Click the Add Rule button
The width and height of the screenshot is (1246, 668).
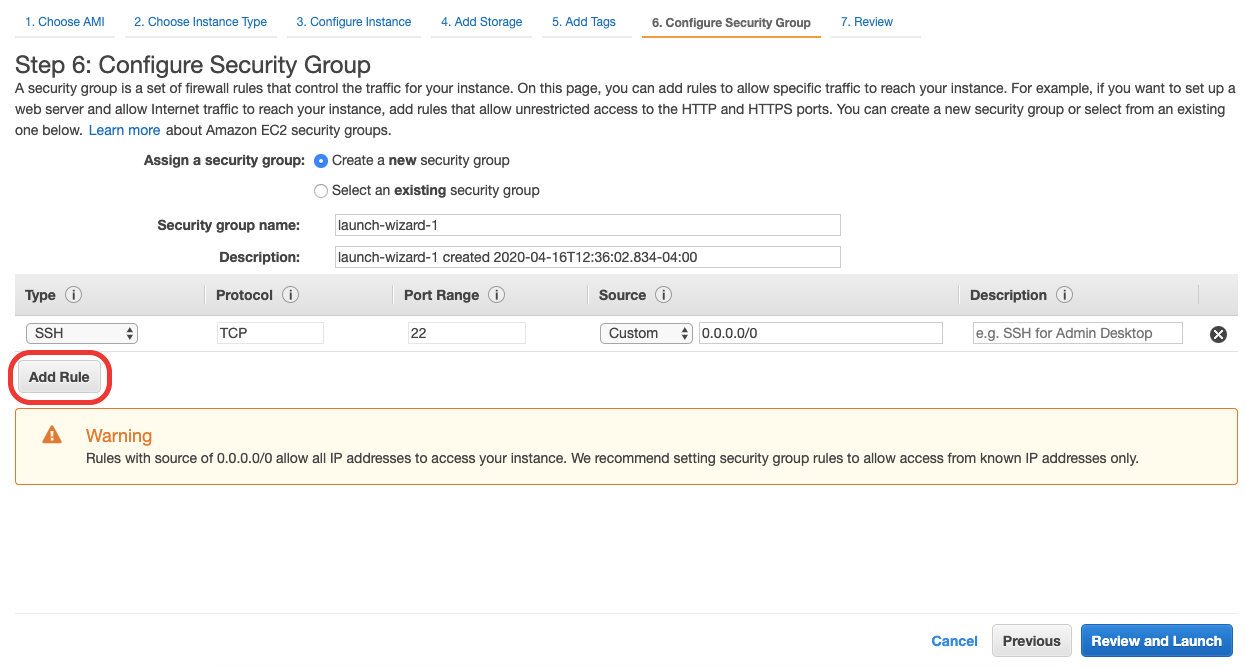click(59, 377)
